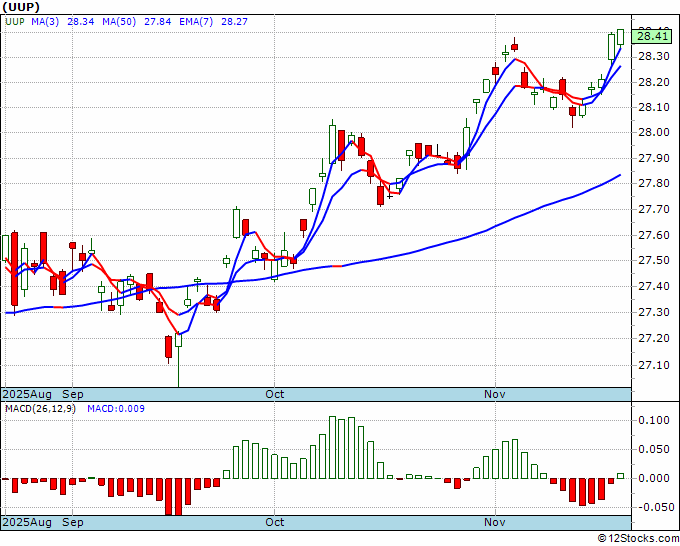Click the 27.80 price axis label
This screenshot has height=546, width=680.
tap(652, 183)
